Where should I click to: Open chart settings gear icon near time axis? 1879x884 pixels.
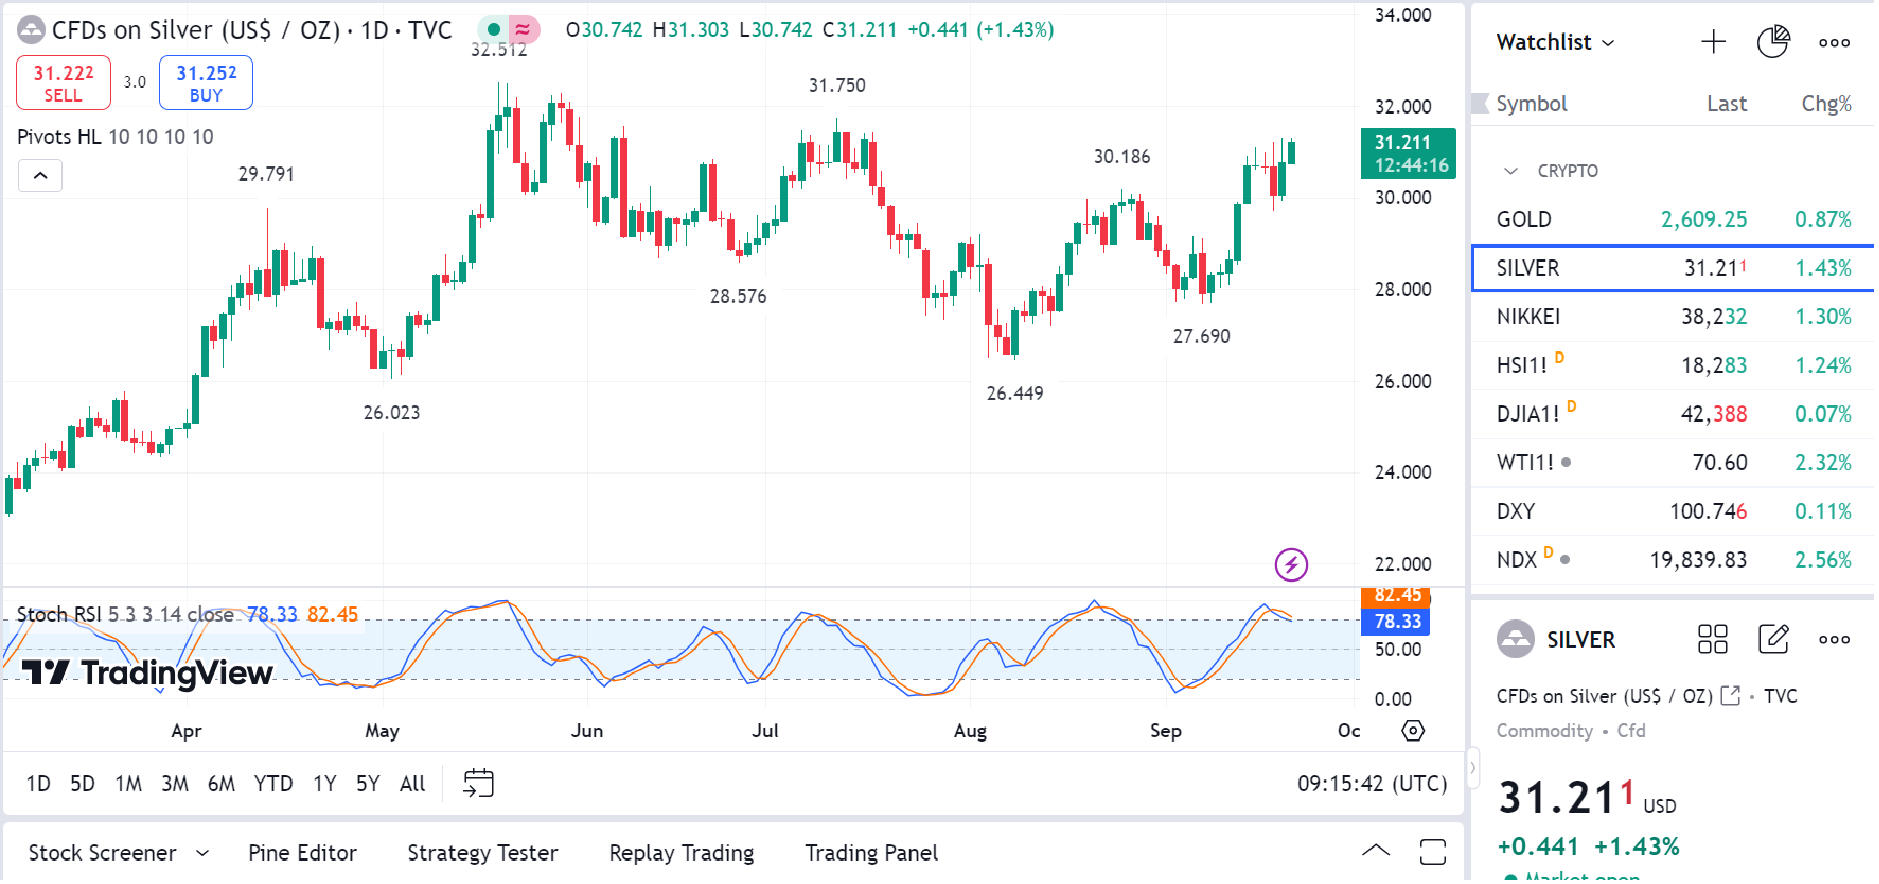click(x=1412, y=731)
